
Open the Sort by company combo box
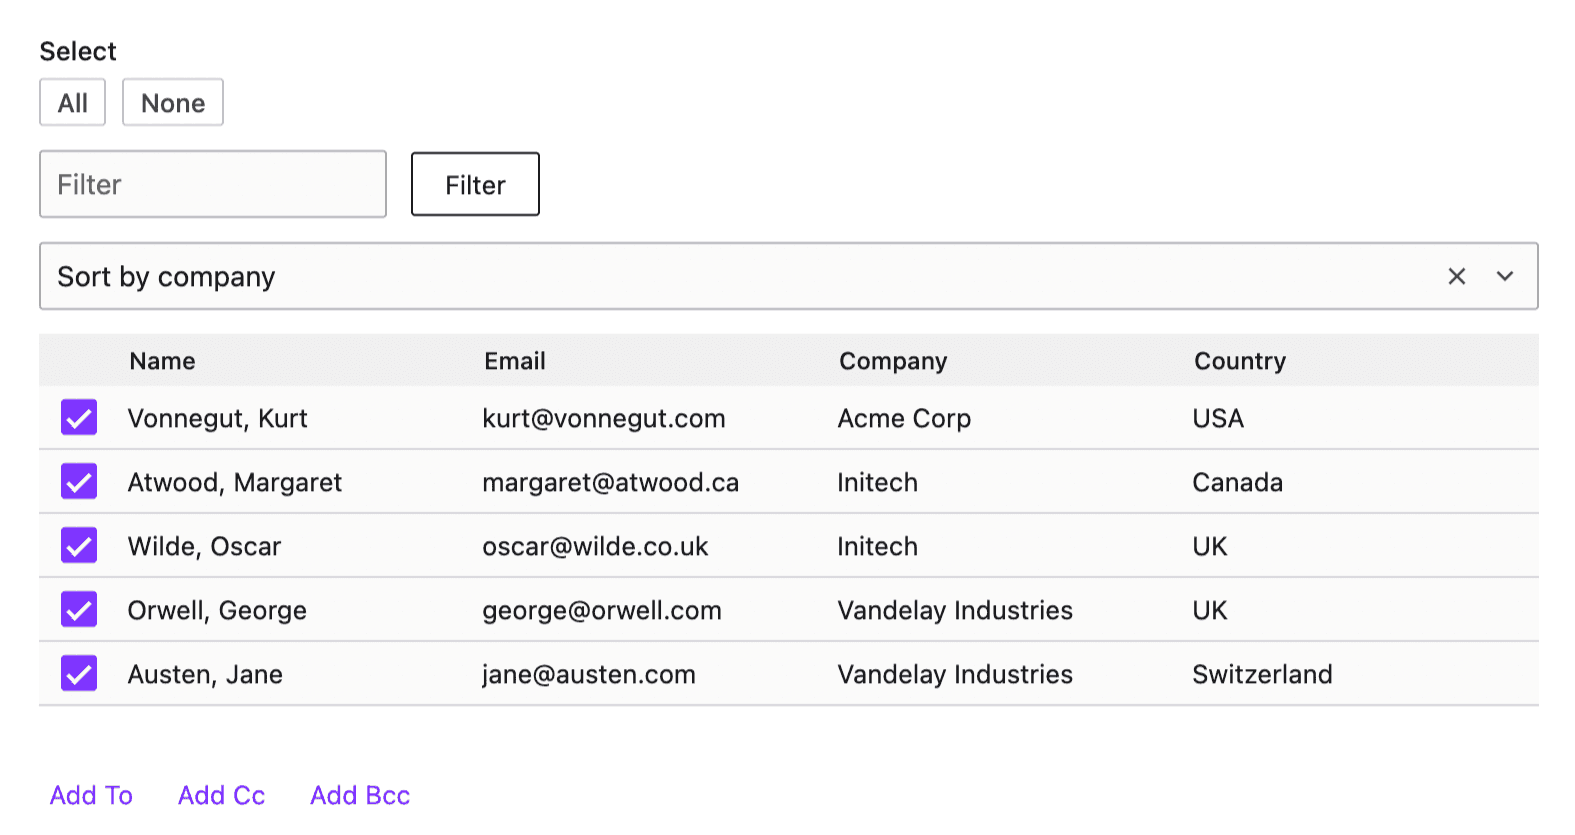click(x=788, y=276)
